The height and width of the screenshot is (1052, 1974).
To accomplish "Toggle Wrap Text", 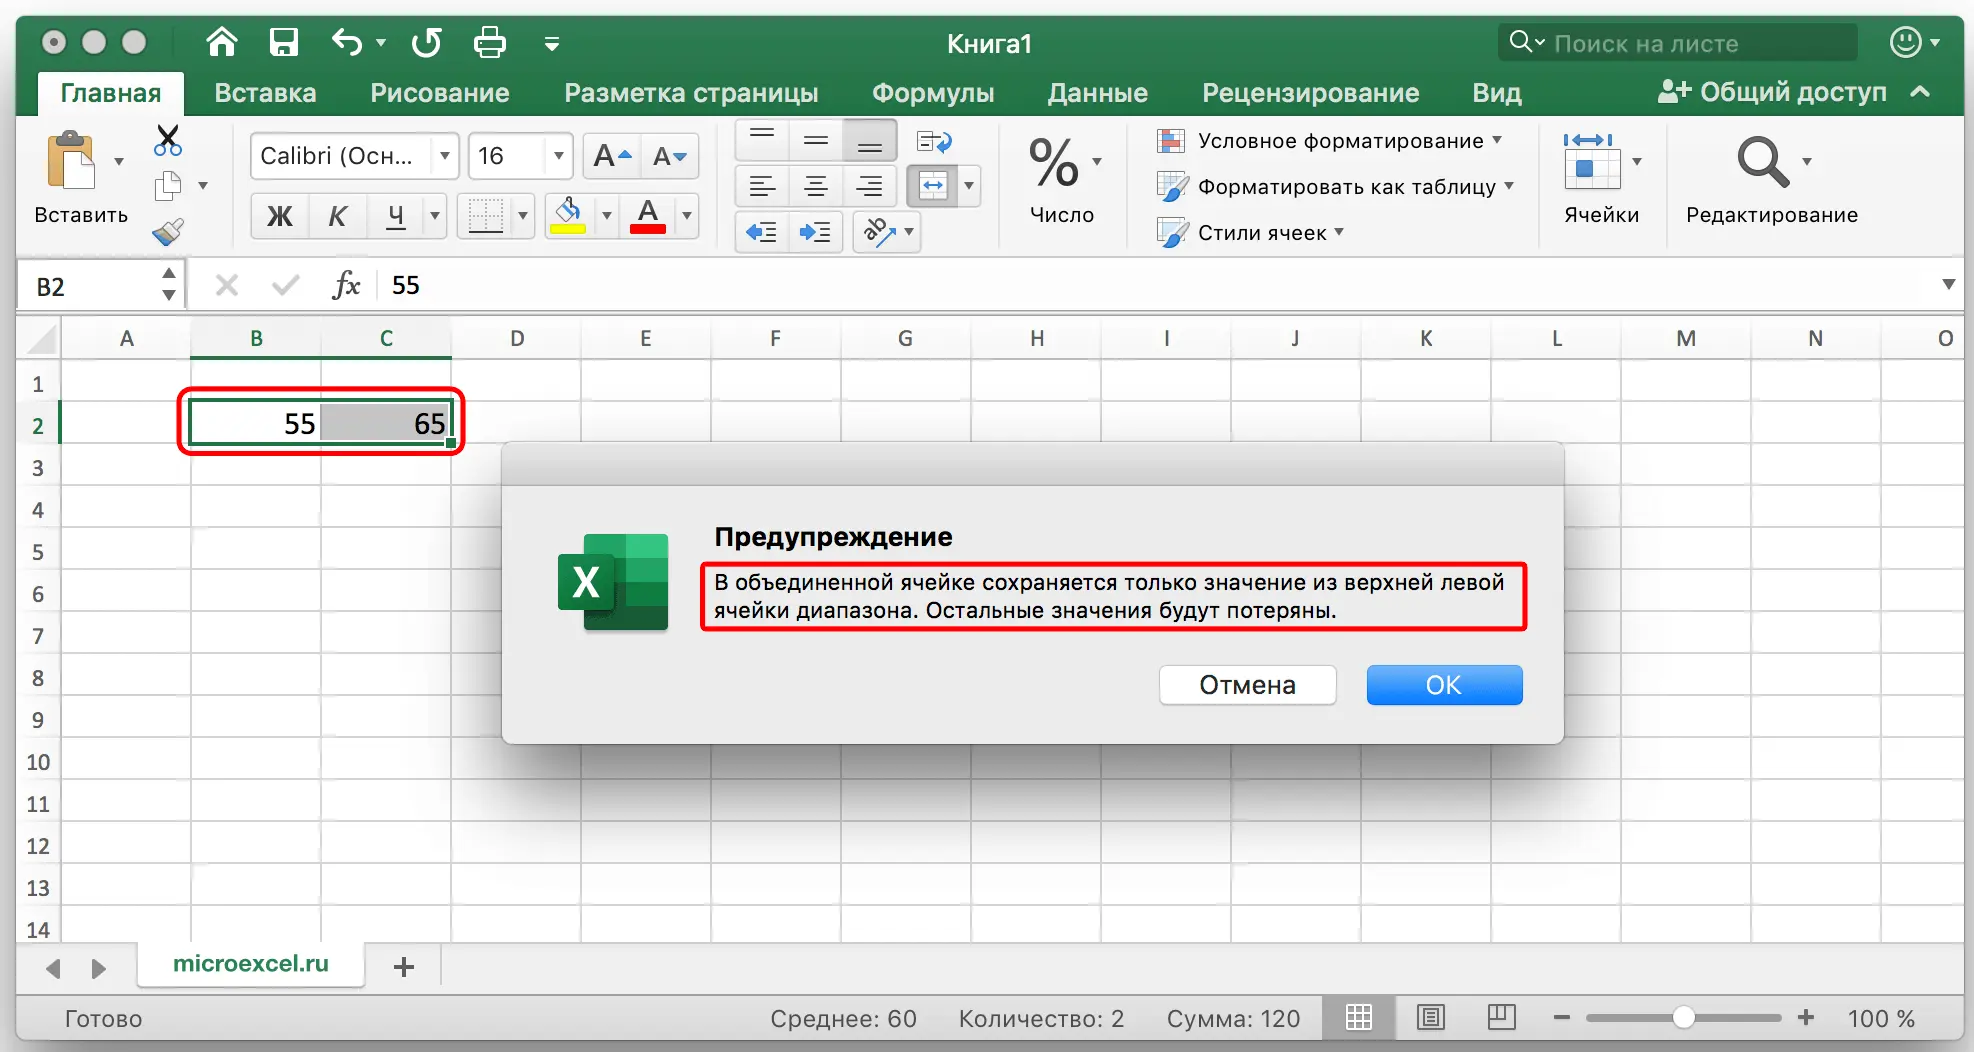I will click(x=934, y=141).
